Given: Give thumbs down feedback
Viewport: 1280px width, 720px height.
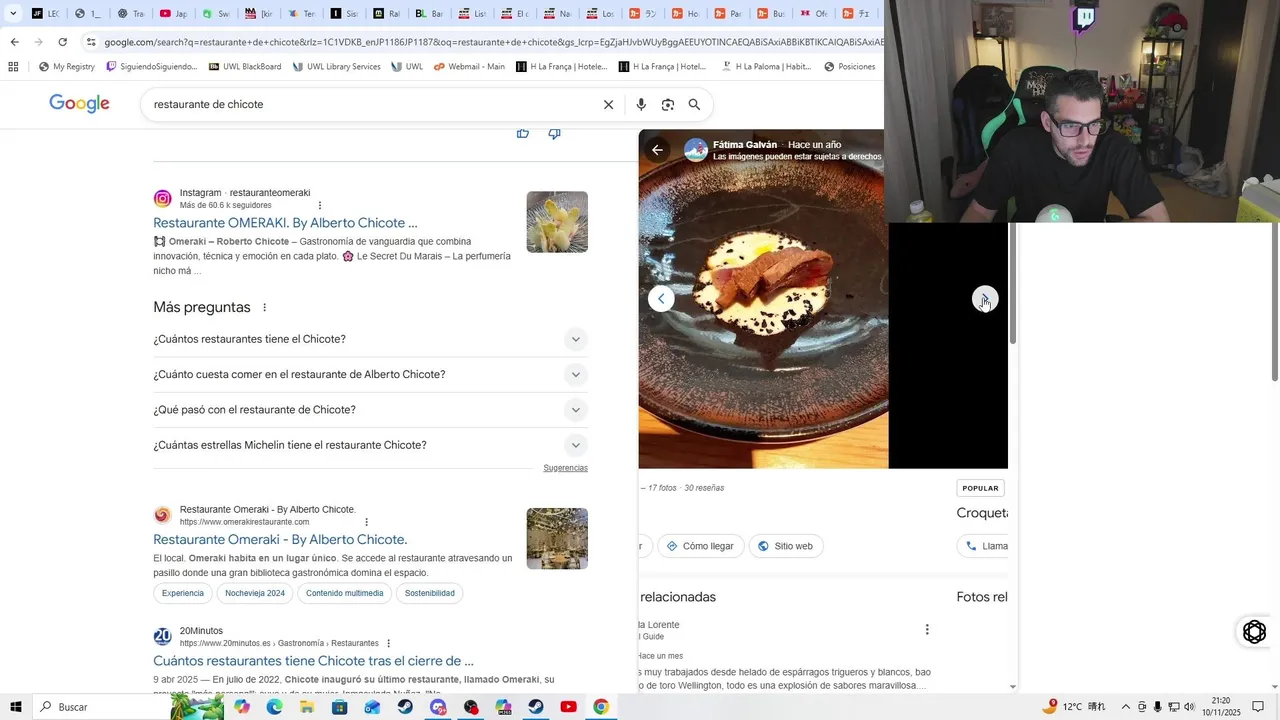Looking at the screenshot, I should (x=555, y=133).
